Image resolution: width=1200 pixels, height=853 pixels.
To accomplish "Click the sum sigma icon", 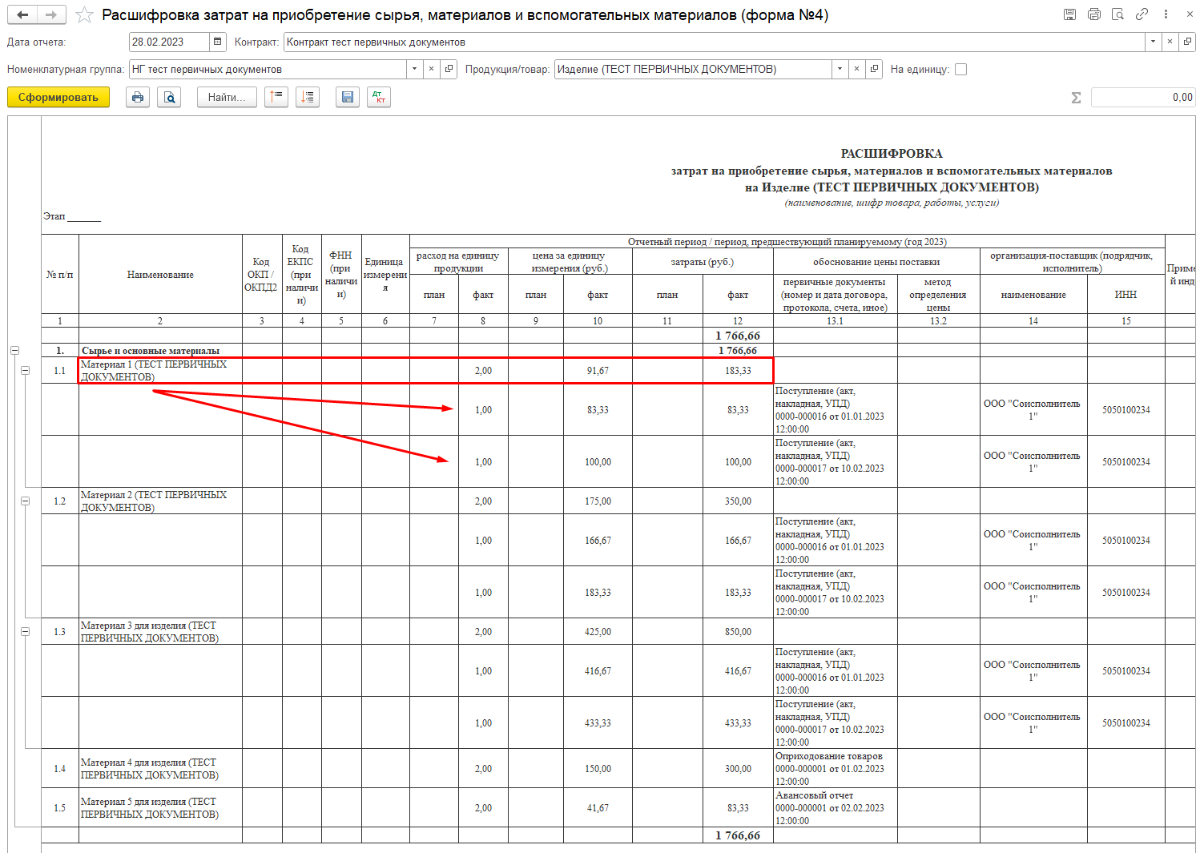I will tap(1076, 98).
